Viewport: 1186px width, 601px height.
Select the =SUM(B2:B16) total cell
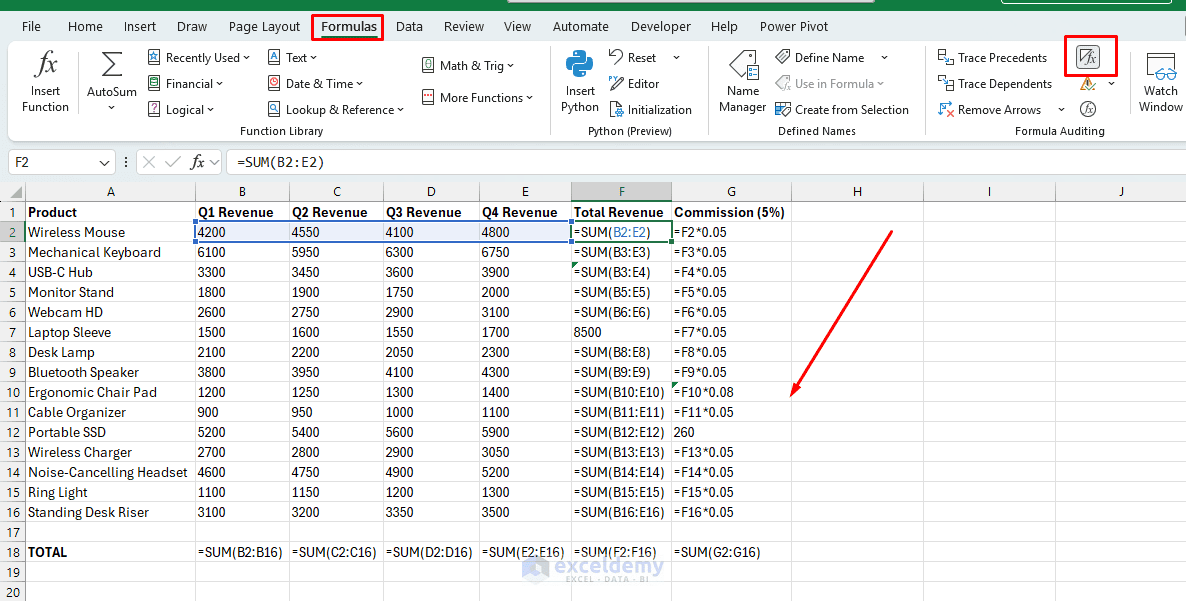coord(242,552)
